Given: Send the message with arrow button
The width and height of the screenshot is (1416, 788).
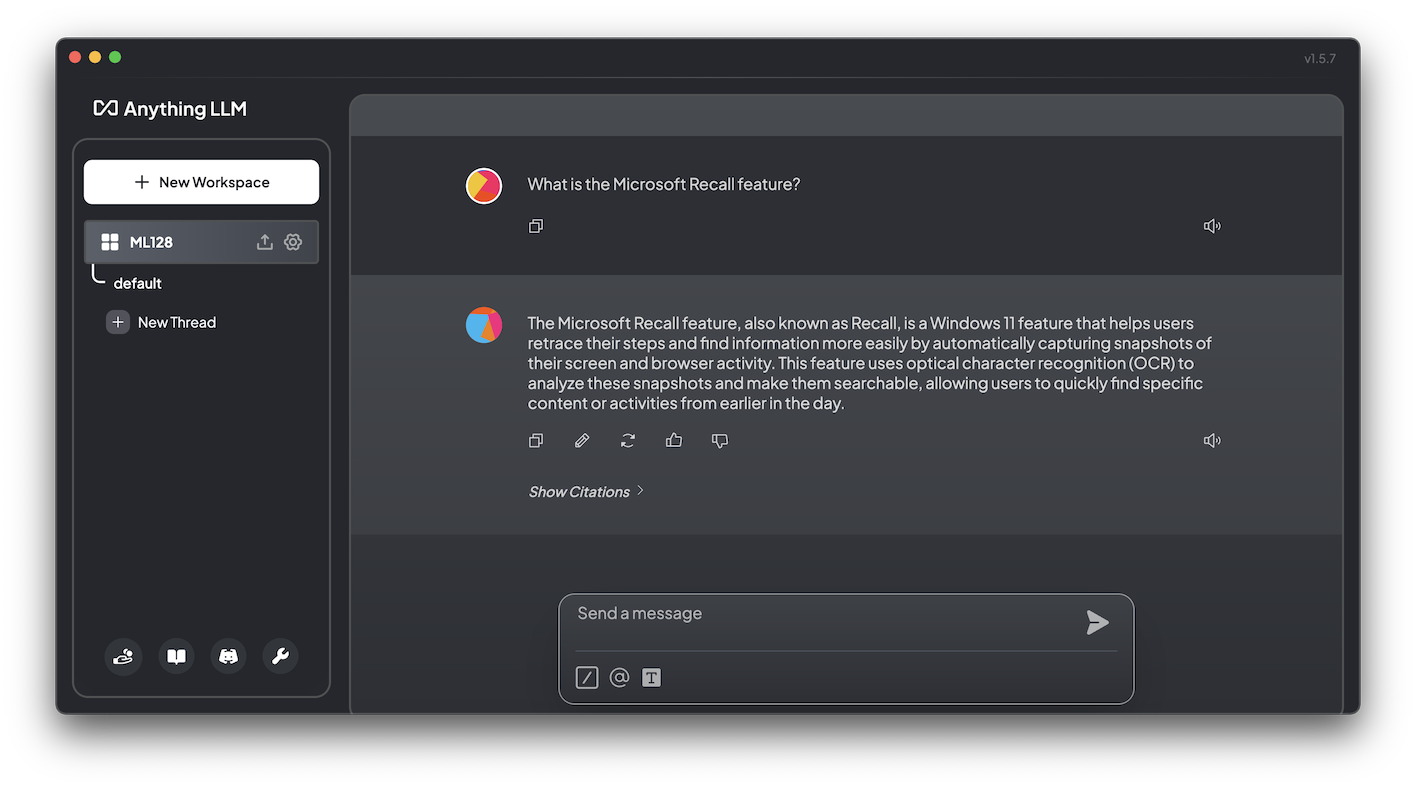Looking at the screenshot, I should point(1097,623).
